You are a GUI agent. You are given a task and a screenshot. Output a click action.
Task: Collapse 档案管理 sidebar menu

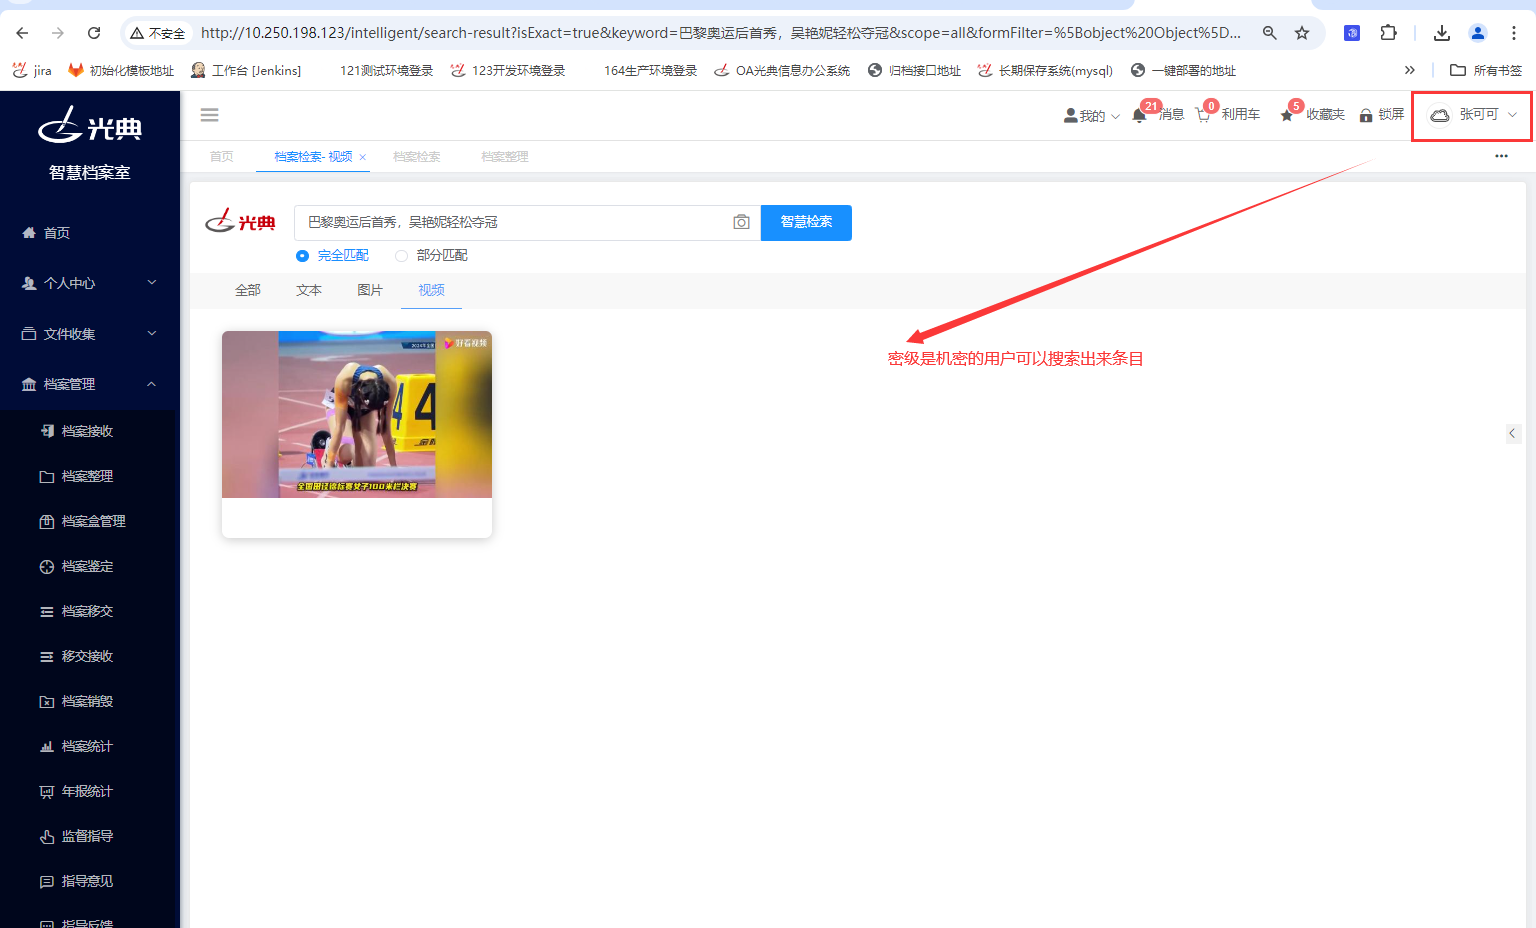click(x=90, y=384)
